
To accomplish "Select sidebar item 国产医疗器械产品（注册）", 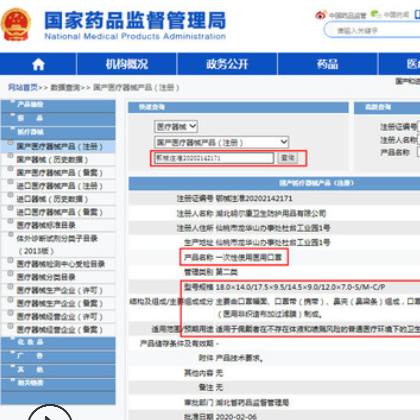I will [x=59, y=146].
